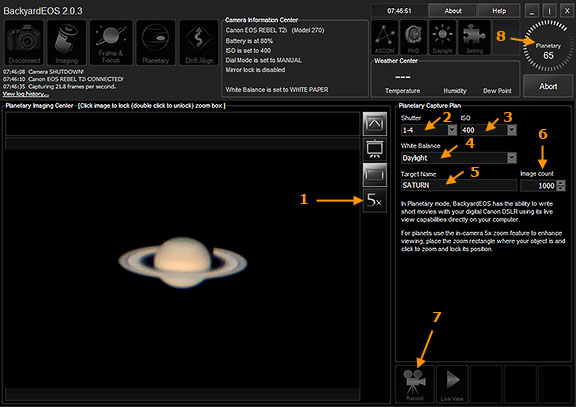Screen dimensions: 576x407
Task: Toggle the Daylight color theme icon
Action: [x=442, y=37]
